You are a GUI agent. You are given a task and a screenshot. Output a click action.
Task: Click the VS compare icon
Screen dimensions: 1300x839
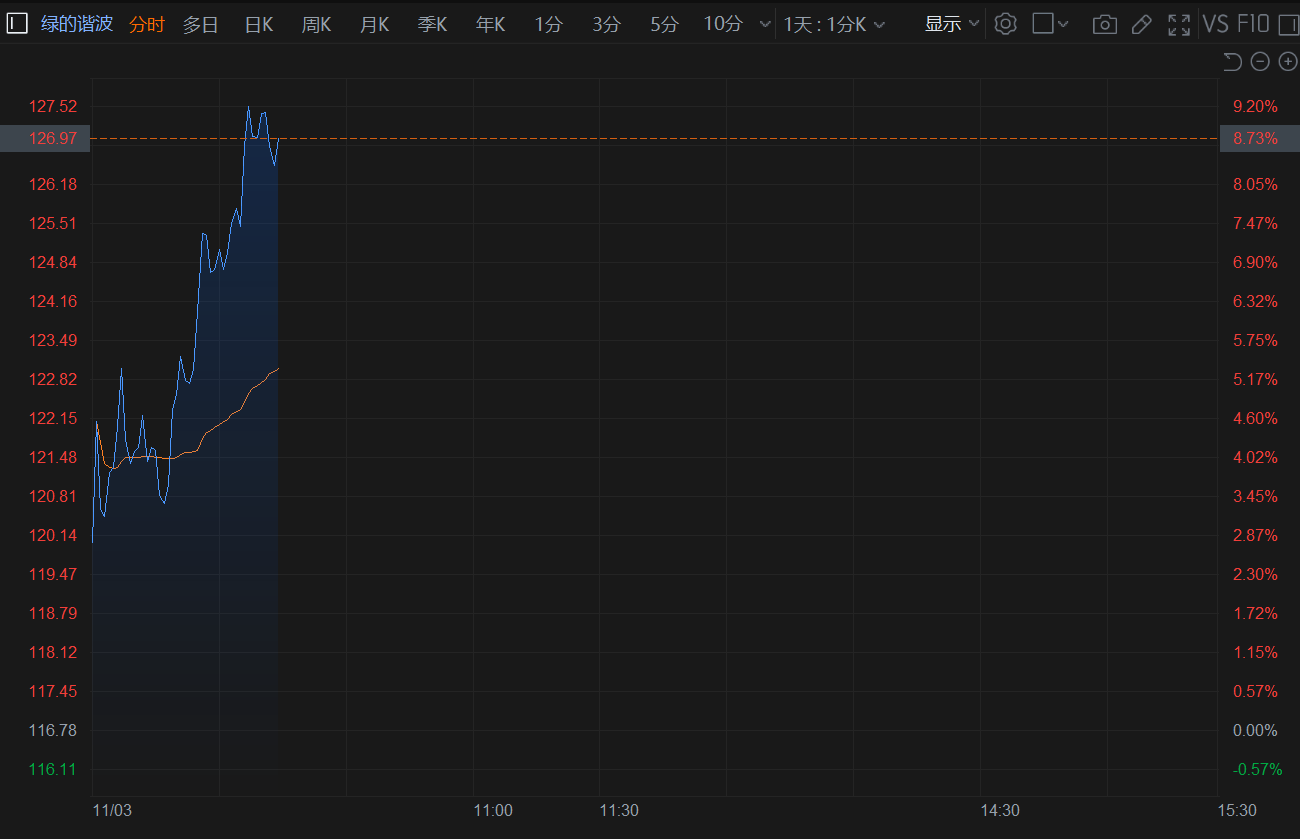coord(1215,24)
